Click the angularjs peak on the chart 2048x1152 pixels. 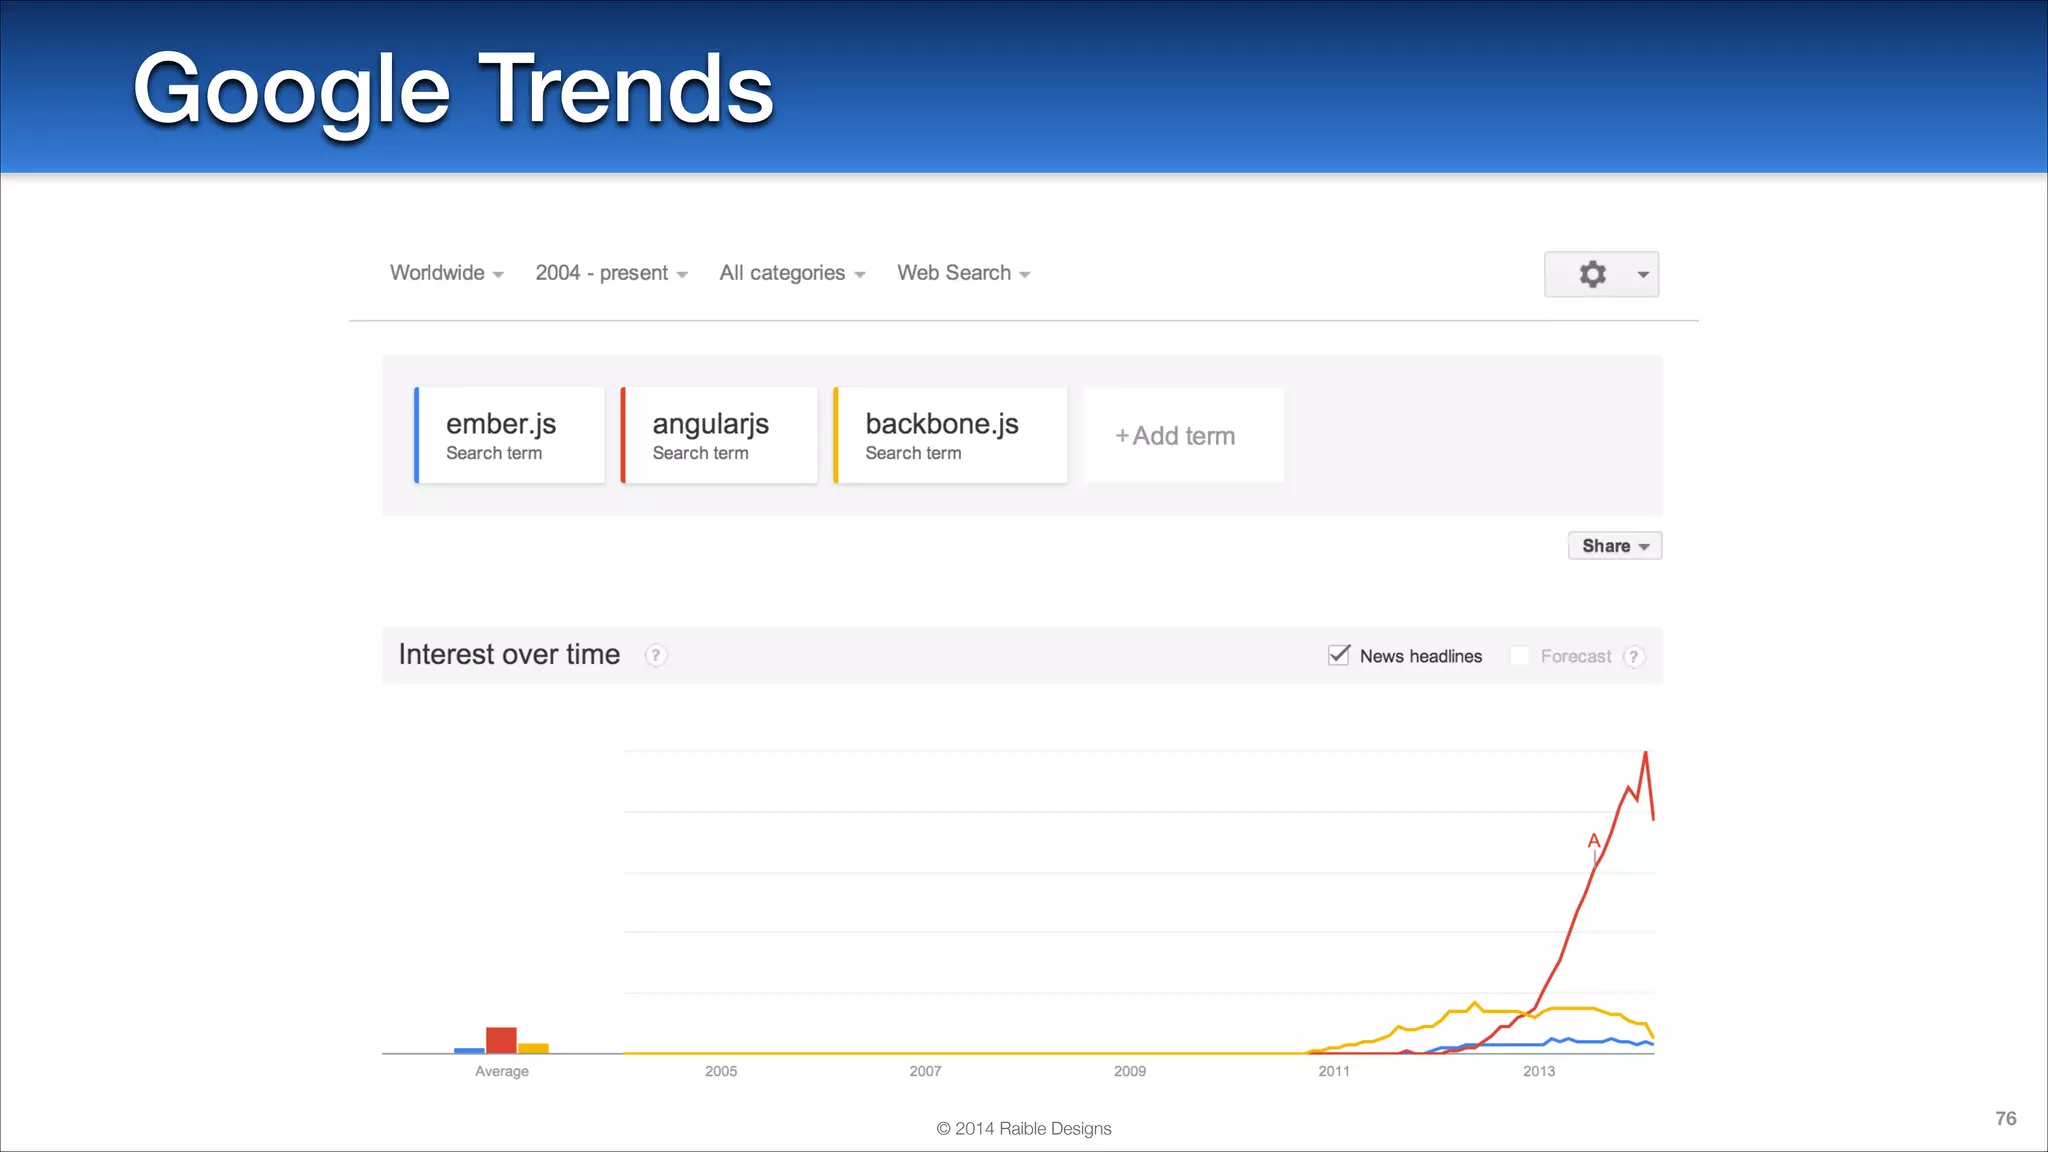point(1645,753)
